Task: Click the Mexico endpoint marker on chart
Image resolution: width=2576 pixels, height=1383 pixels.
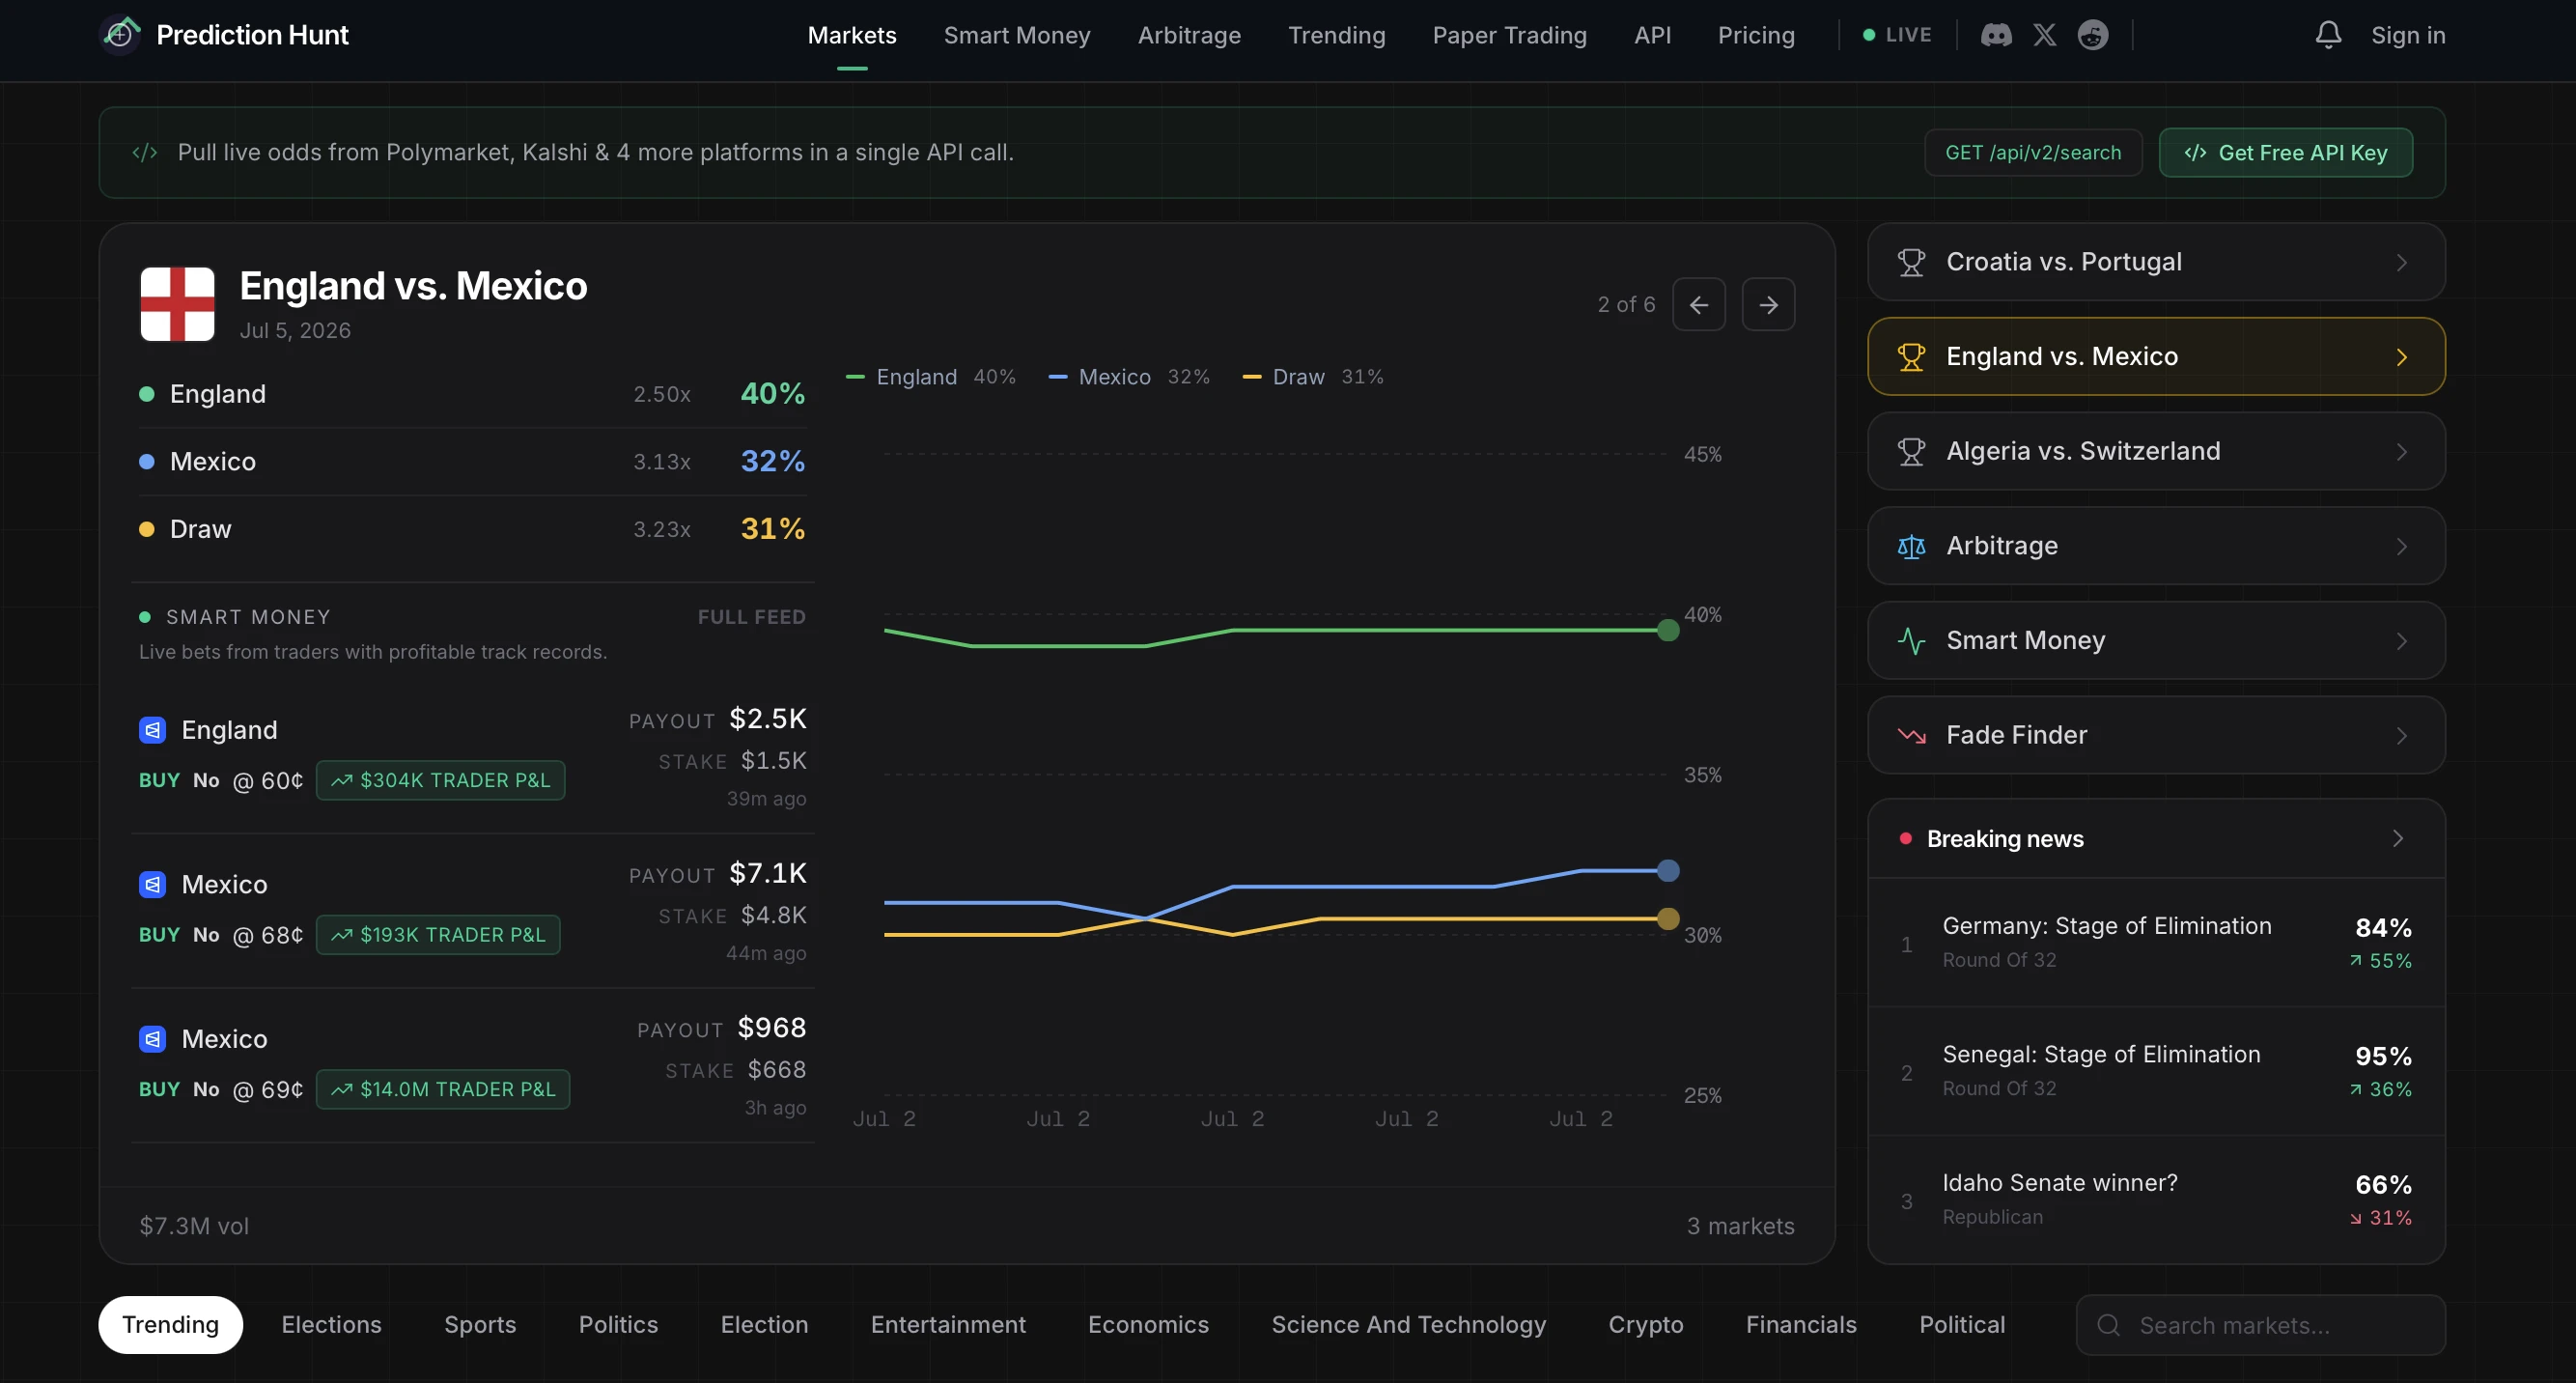Action: [1668, 871]
